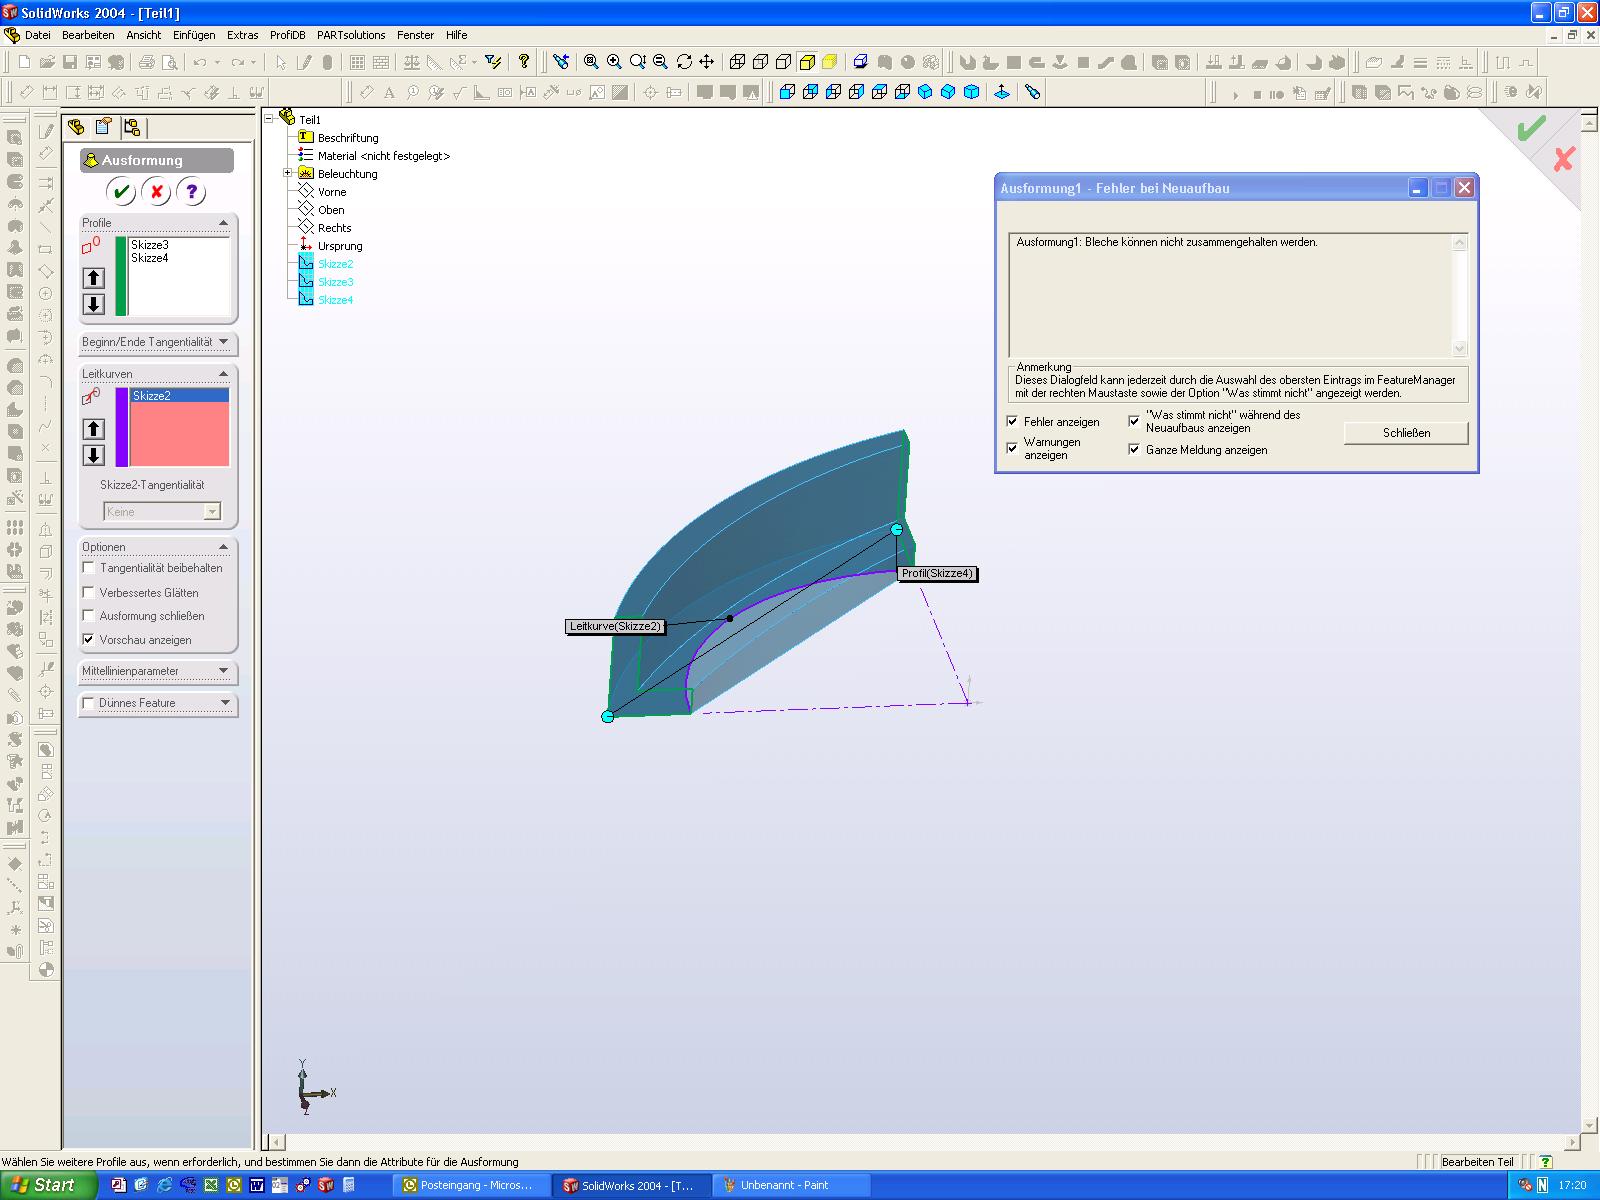Uncheck 'Ganze Meldung anzeigen' checkbox
The height and width of the screenshot is (1200, 1600).
(1134, 449)
